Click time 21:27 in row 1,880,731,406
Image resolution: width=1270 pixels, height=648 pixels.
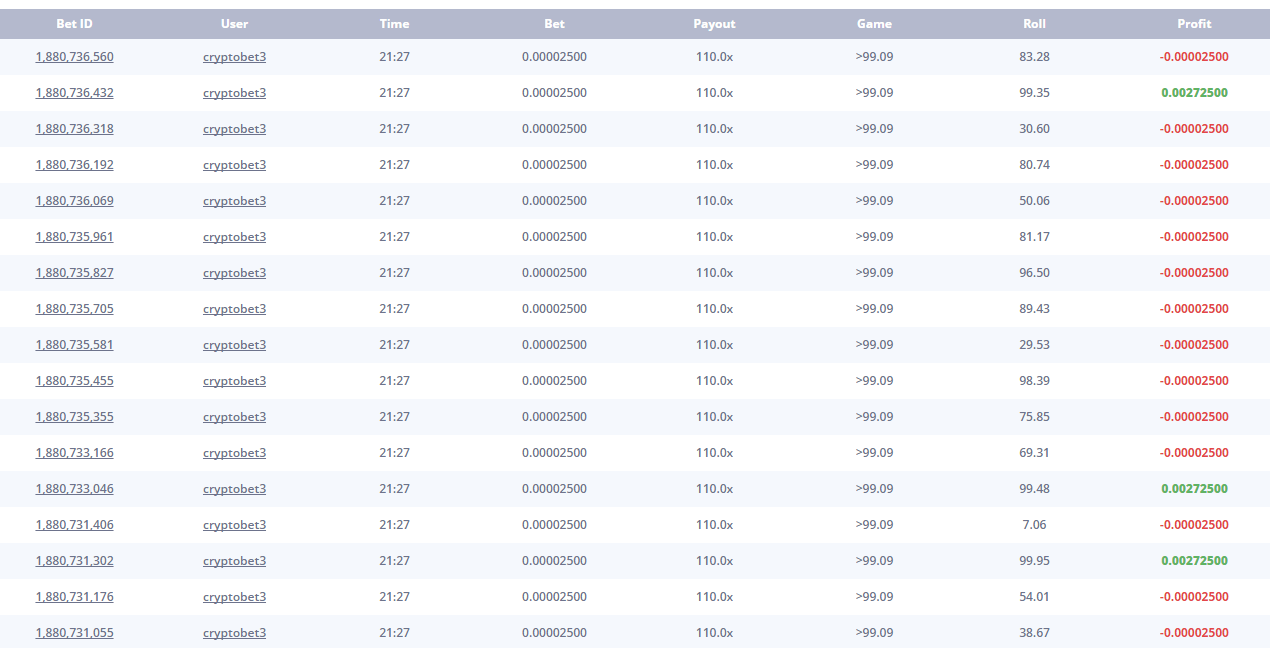point(394,525)
